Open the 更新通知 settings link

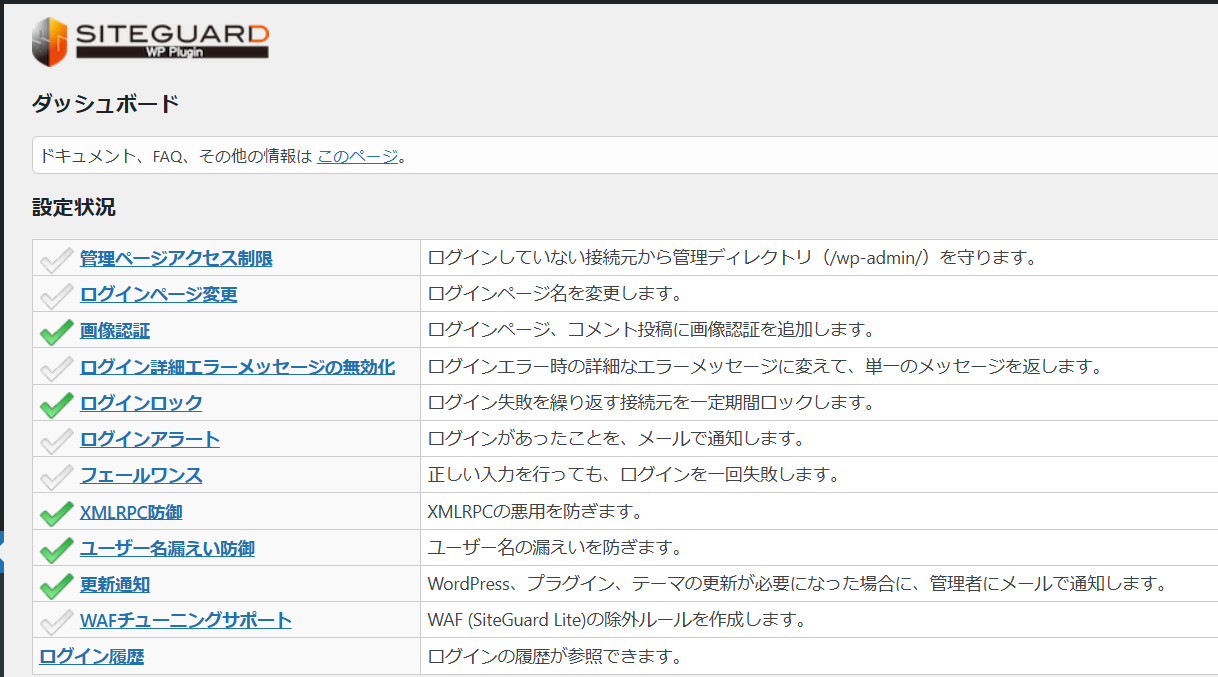pos(113,584)
